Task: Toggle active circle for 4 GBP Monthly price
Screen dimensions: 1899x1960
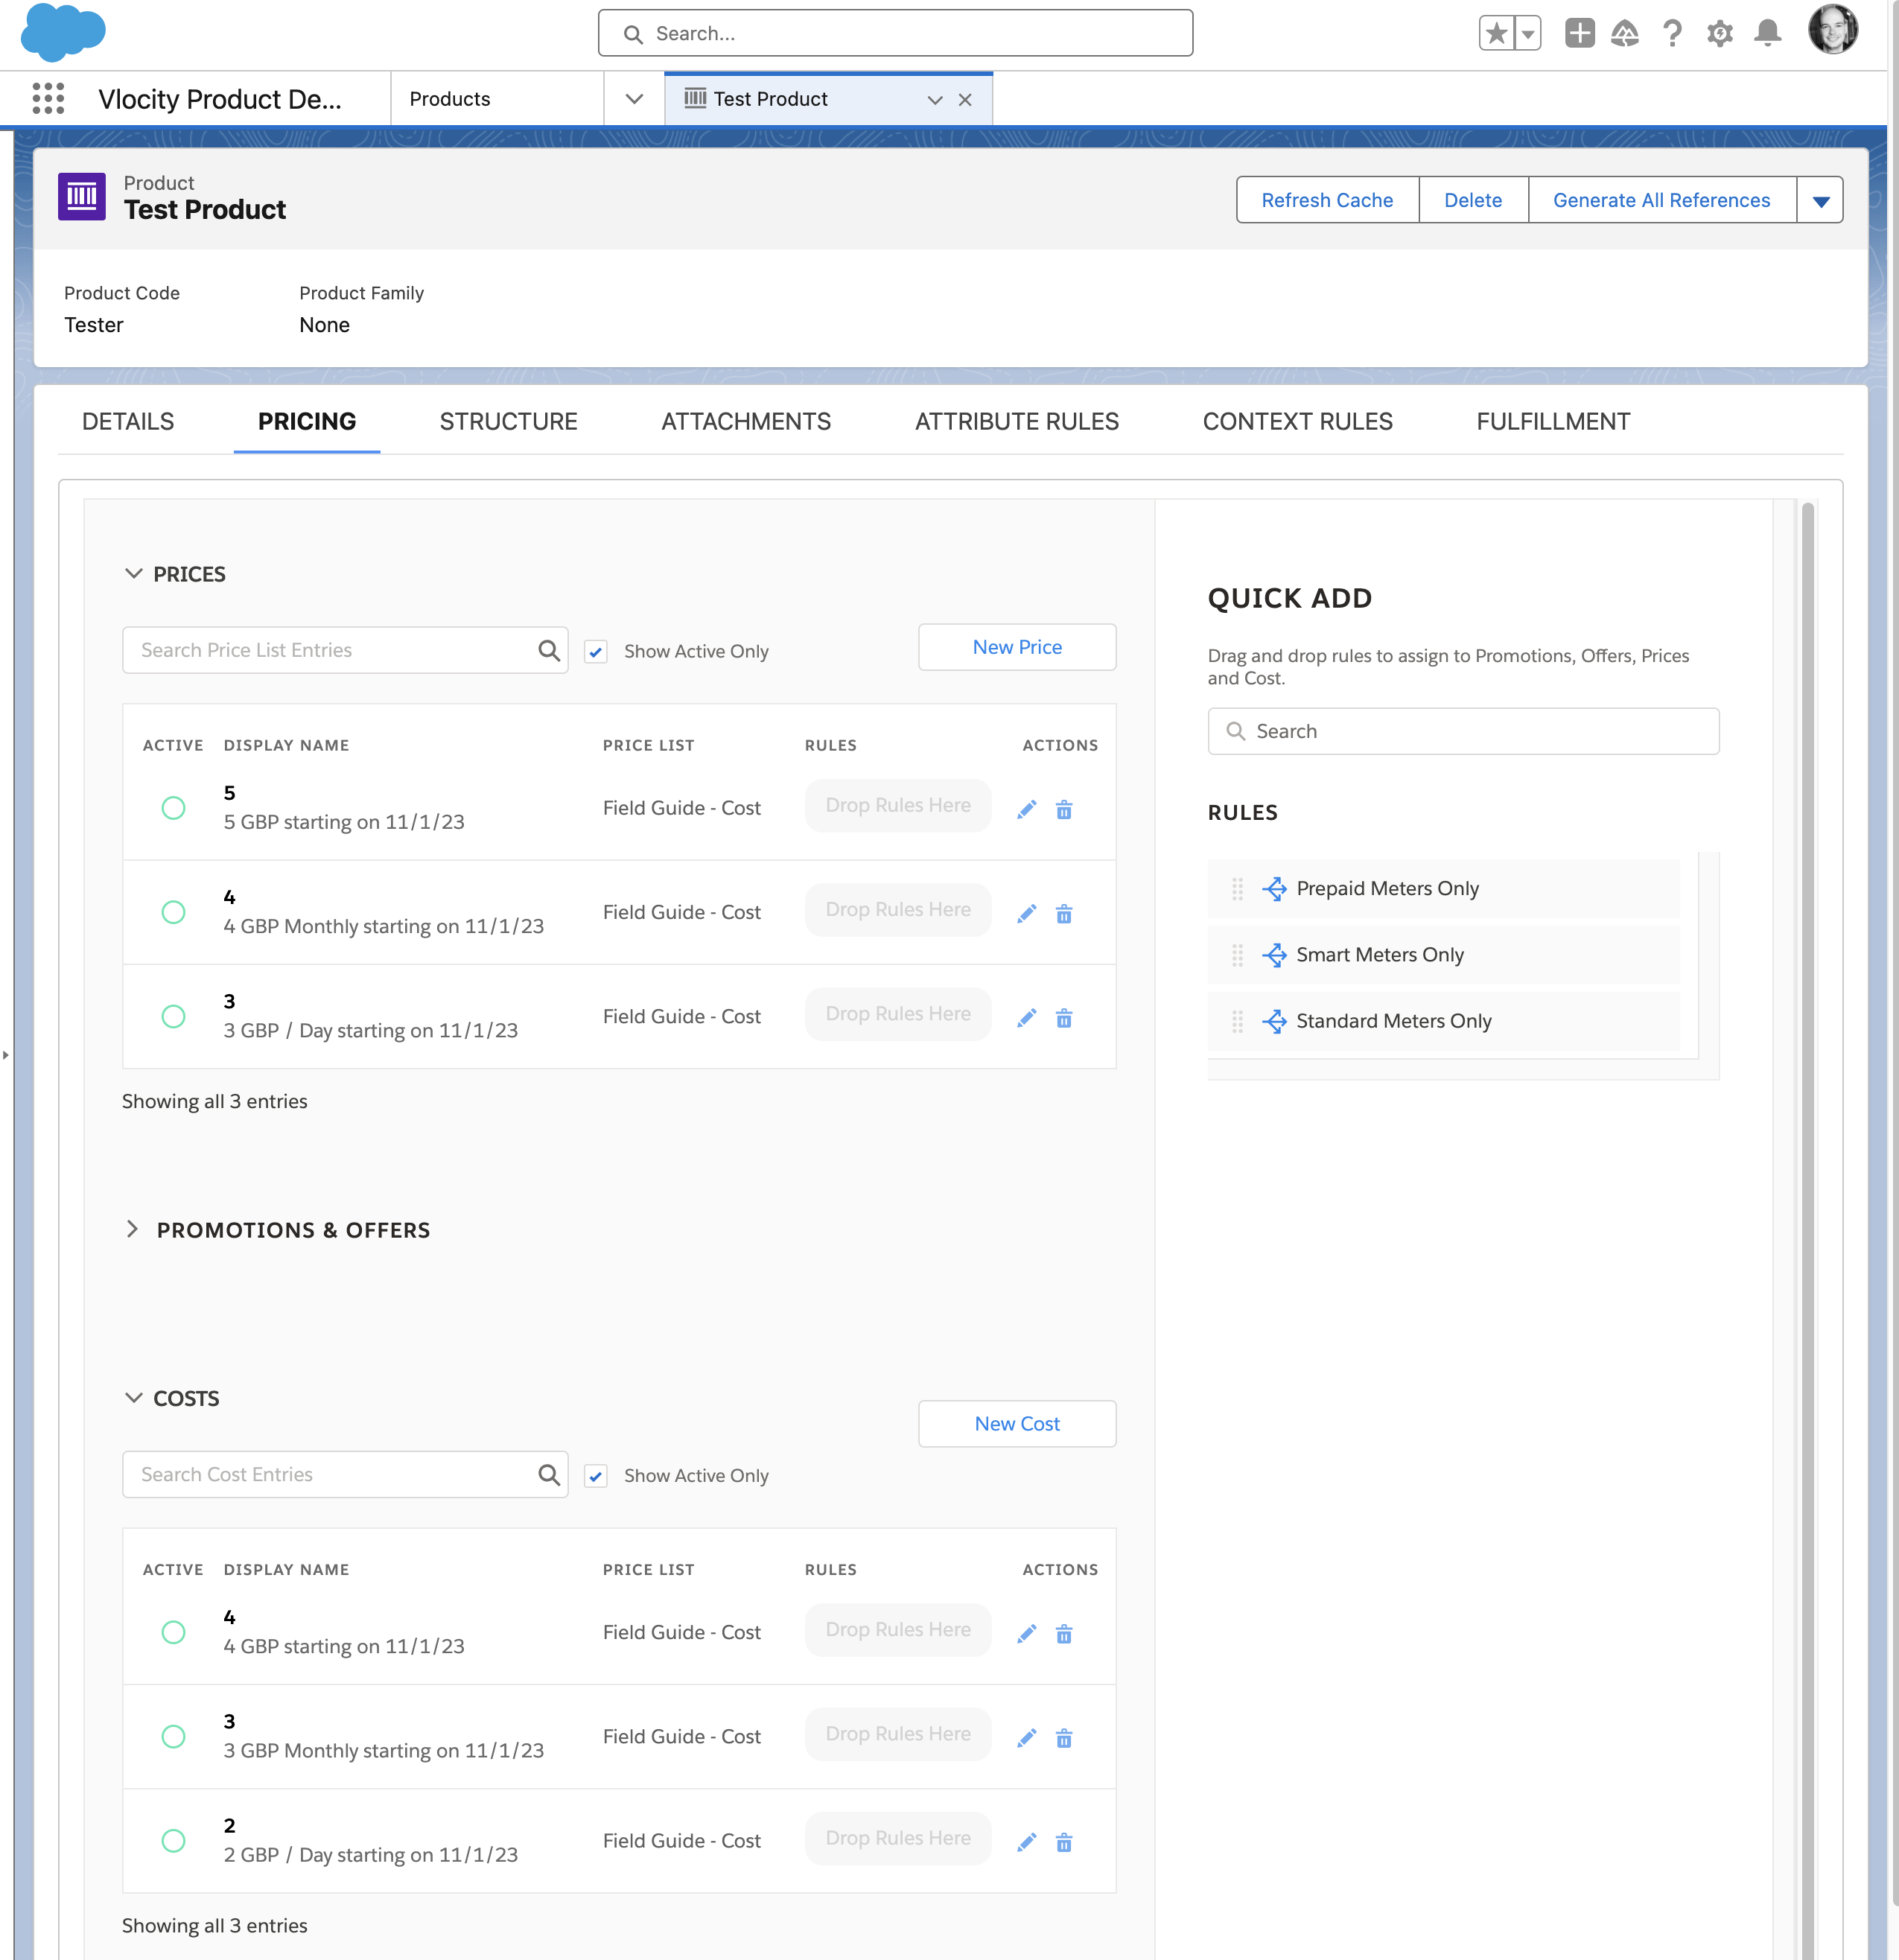Action: click(x=173, y=911)
